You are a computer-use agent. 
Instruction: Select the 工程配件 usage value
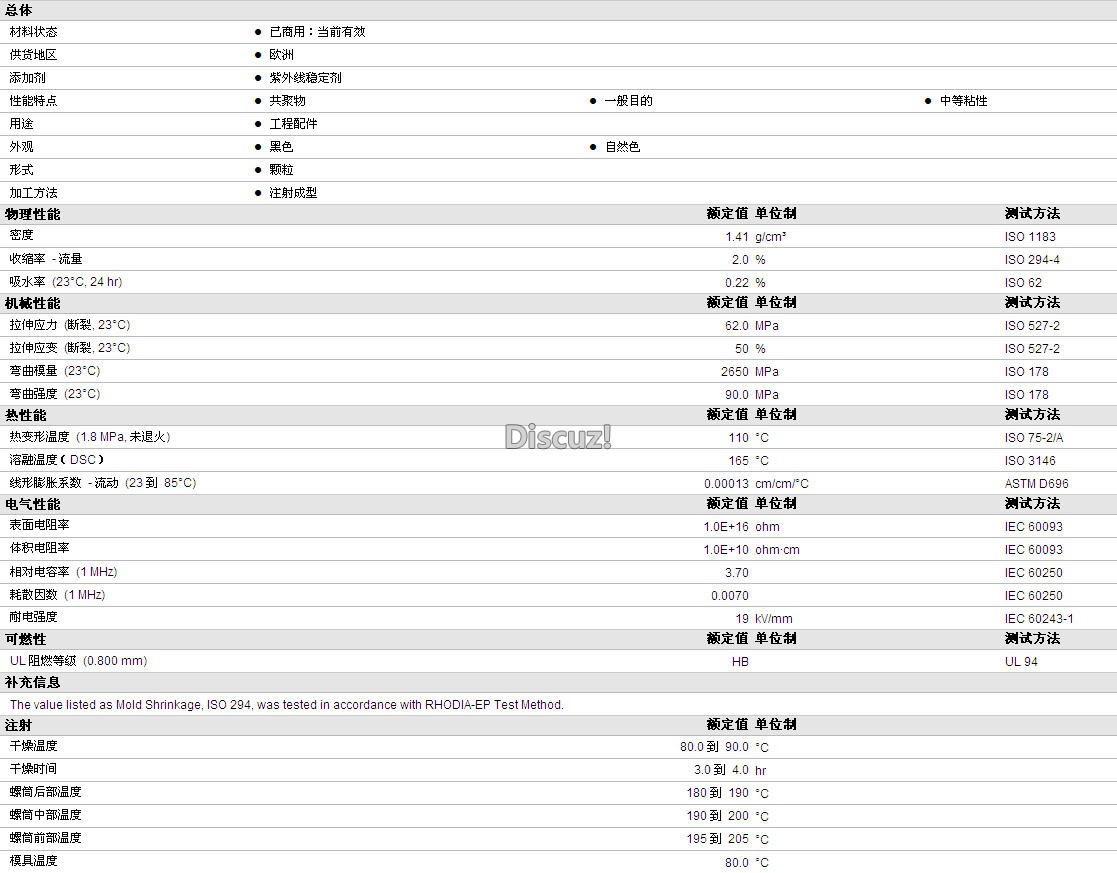[x=293, y=124]
